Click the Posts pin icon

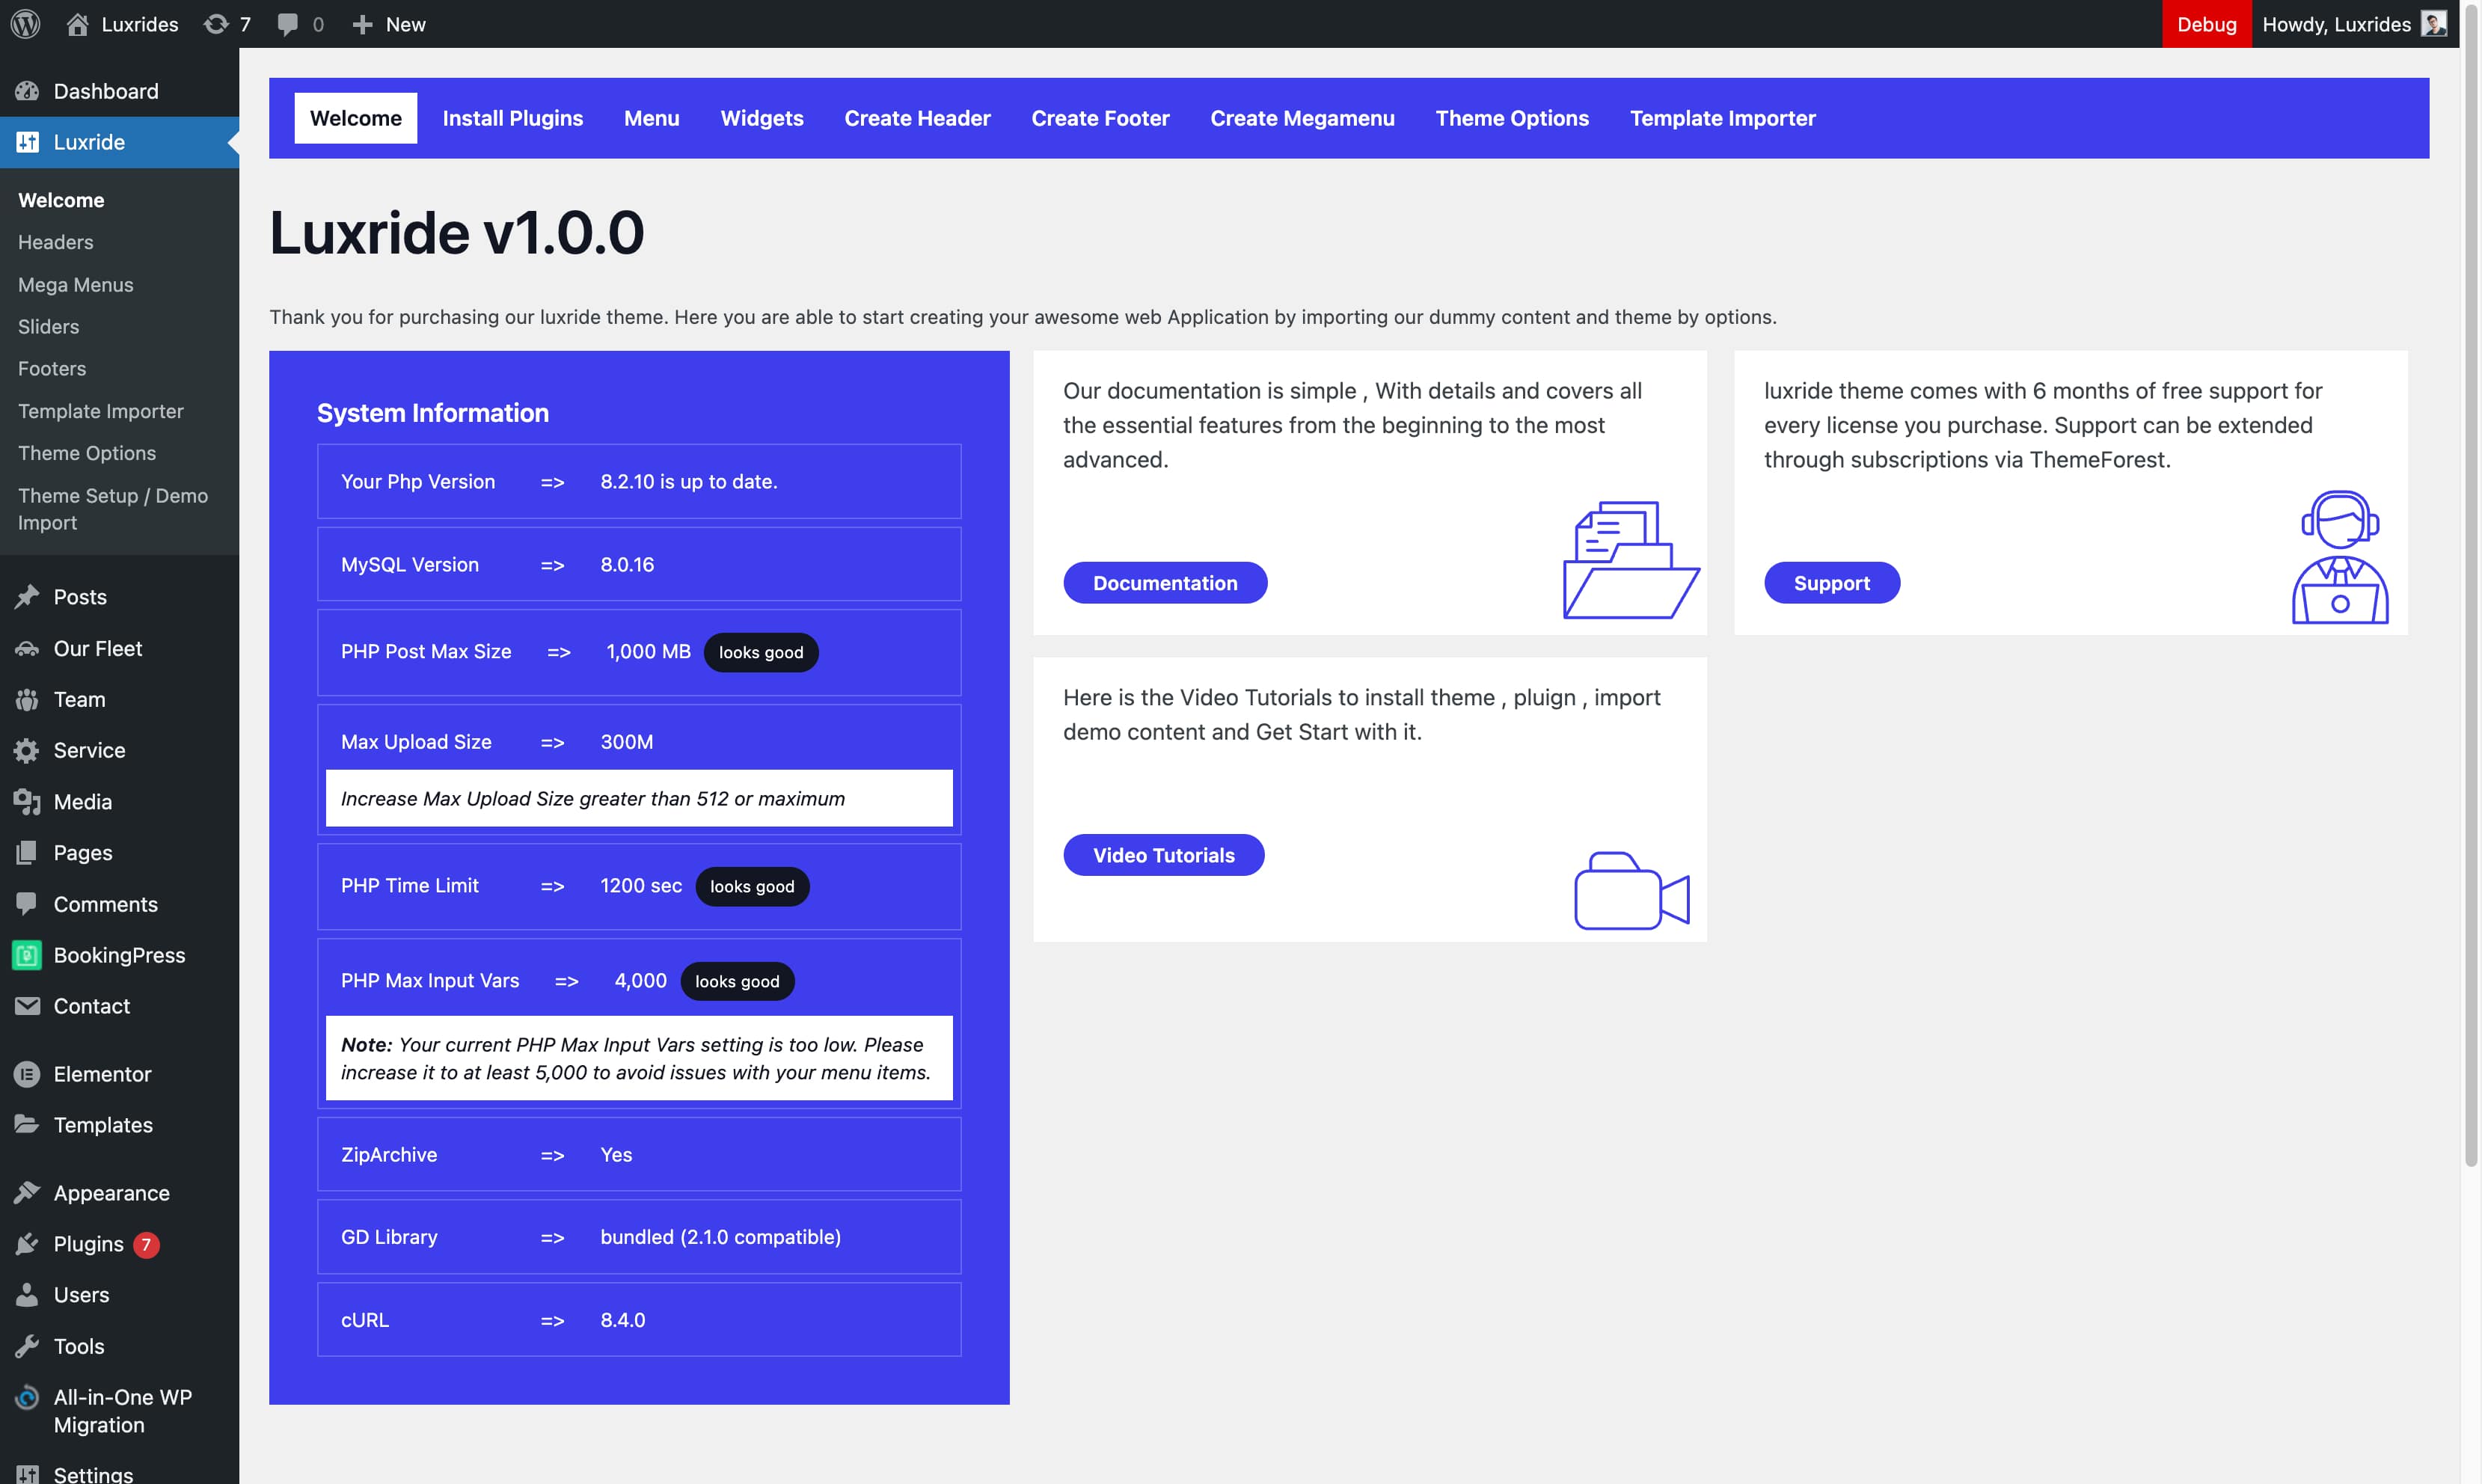(x=27, y=597)
